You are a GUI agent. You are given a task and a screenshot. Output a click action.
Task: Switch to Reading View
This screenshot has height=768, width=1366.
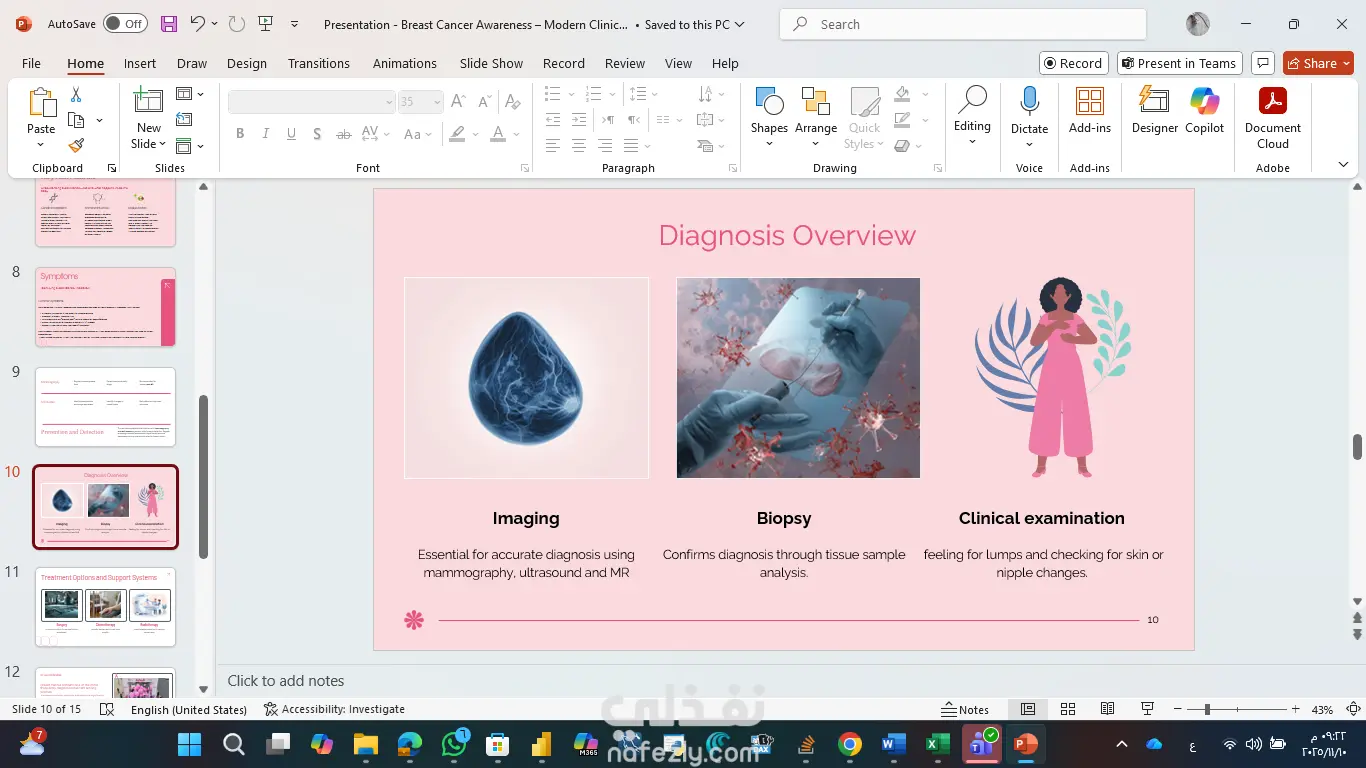(x=1108, y=709)
